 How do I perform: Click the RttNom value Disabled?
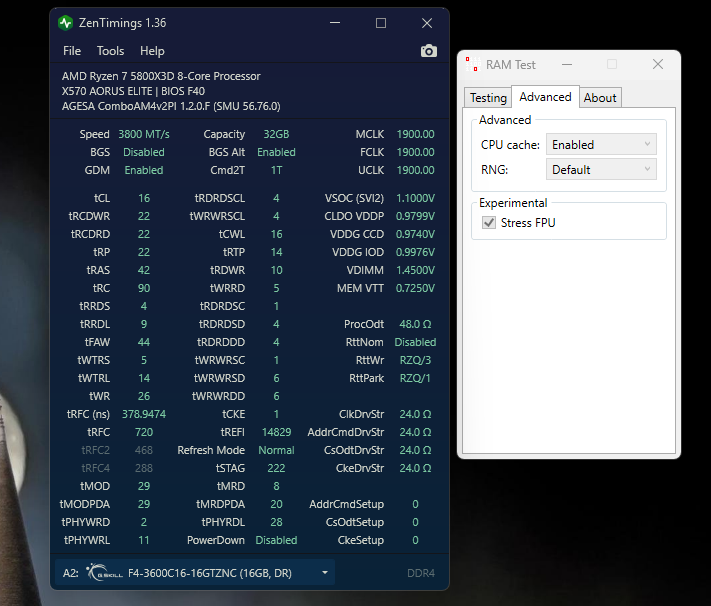coord(415,342)
